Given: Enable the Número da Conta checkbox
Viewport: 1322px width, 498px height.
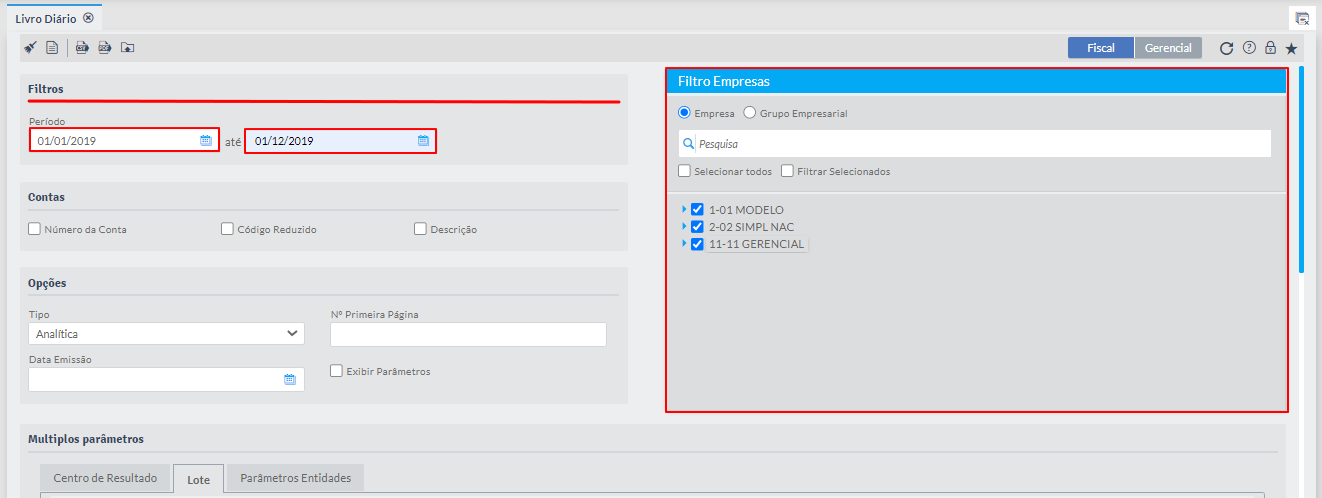Looking at the screenshot, I should click(35, 229).
